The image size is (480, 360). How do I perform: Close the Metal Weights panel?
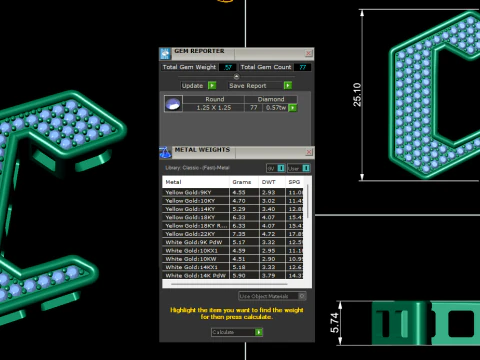pos(309,152)
